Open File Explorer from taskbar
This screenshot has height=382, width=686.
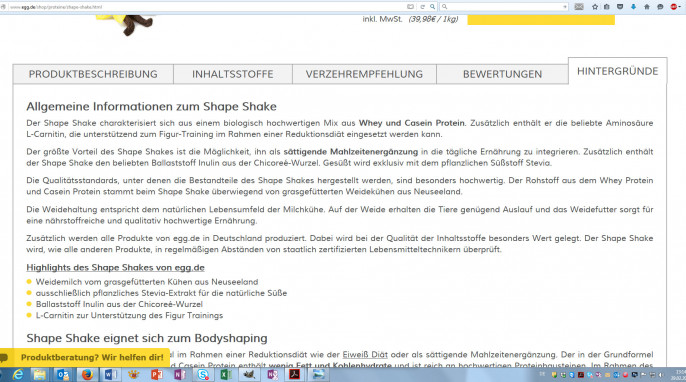coord(39,375)
